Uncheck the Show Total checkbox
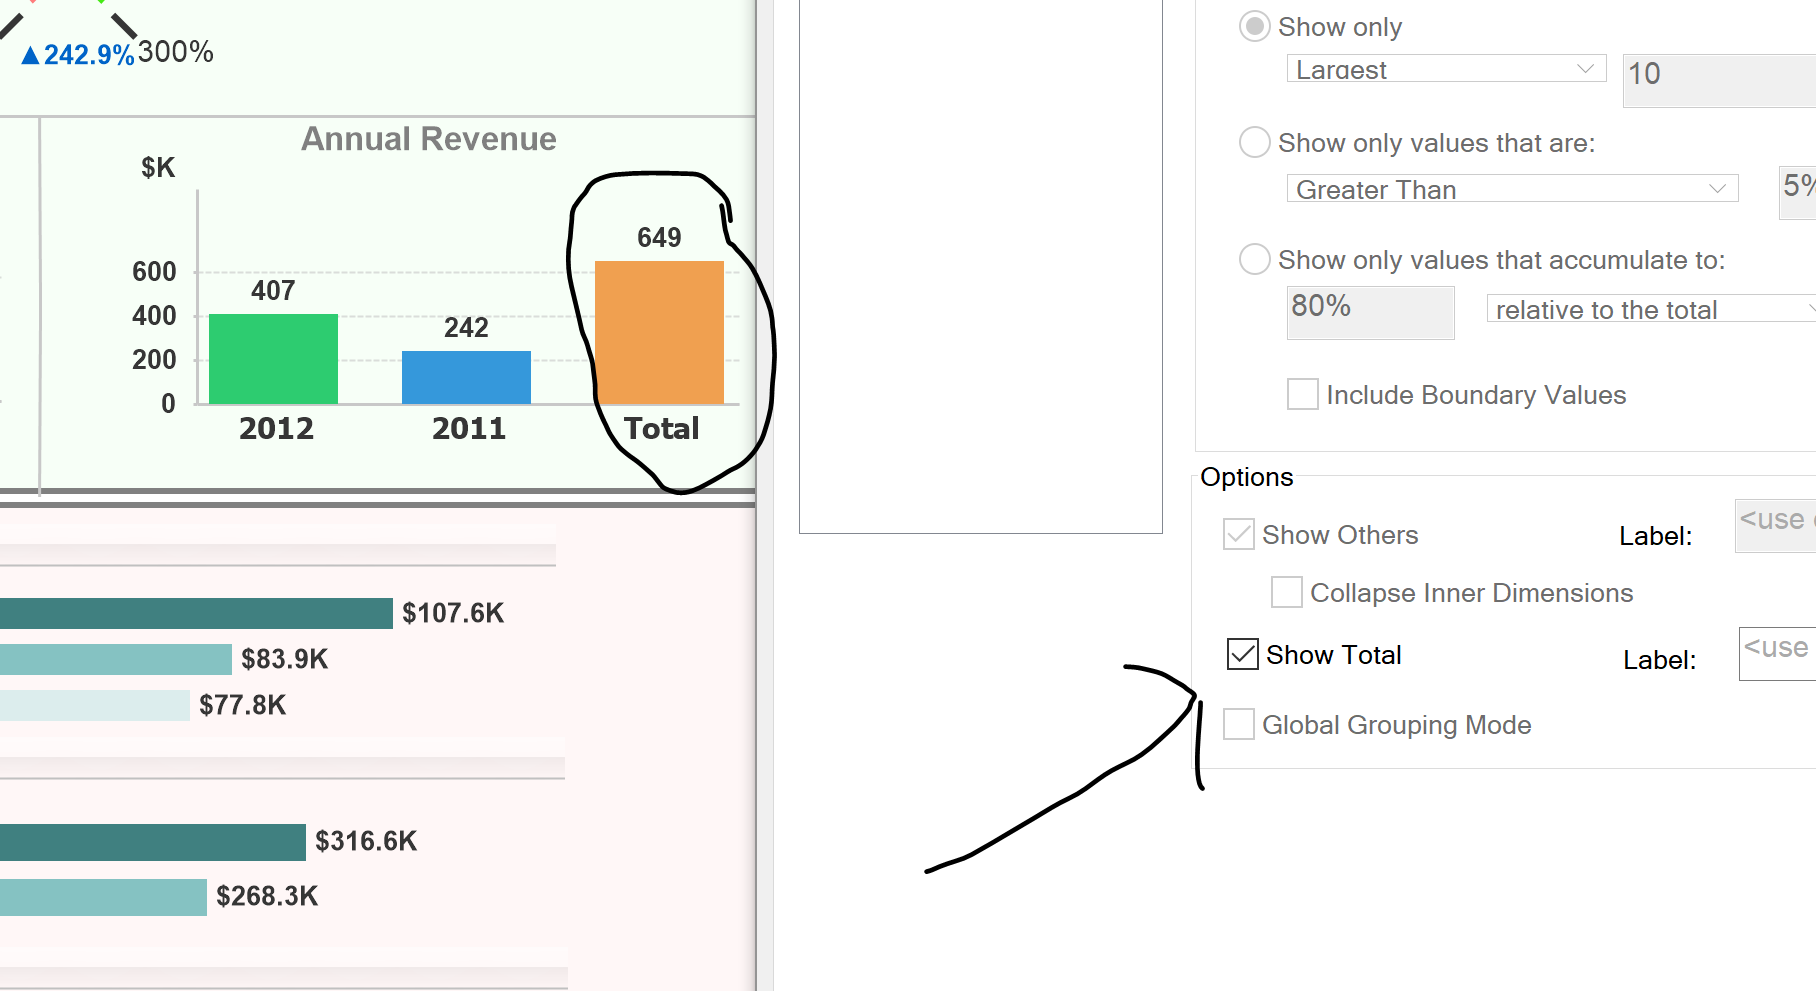 [x=1242, y=655]
